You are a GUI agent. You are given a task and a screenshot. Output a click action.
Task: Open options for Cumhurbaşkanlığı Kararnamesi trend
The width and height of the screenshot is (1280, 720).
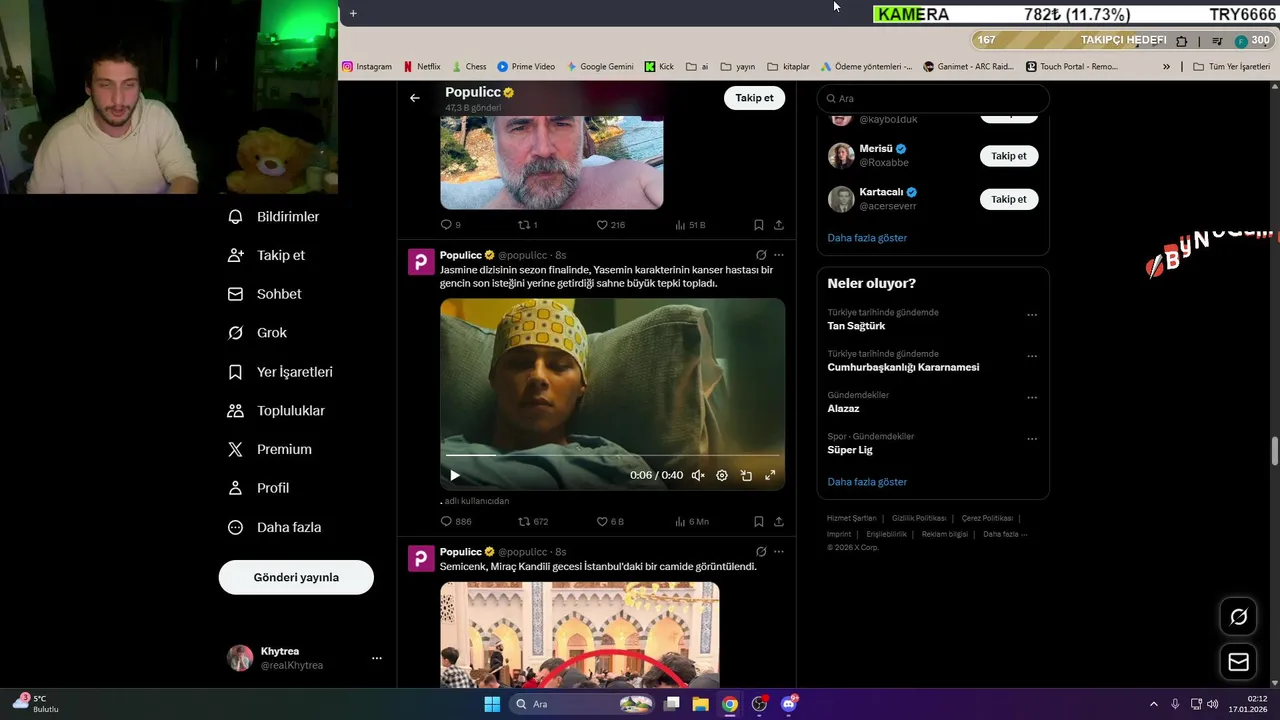click(1032, 356)
